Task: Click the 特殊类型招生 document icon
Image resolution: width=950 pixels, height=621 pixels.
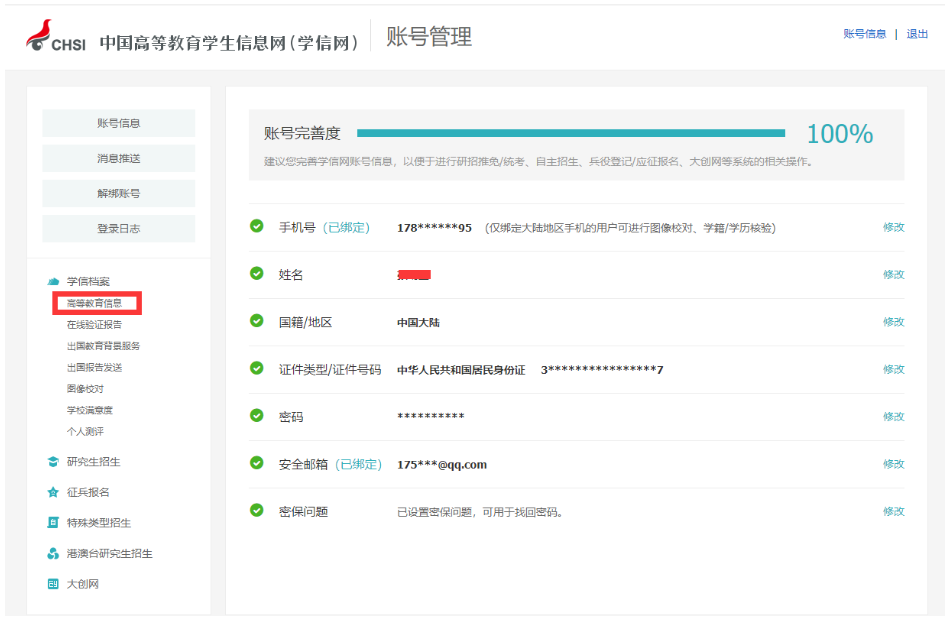Action: pos(53,523)
